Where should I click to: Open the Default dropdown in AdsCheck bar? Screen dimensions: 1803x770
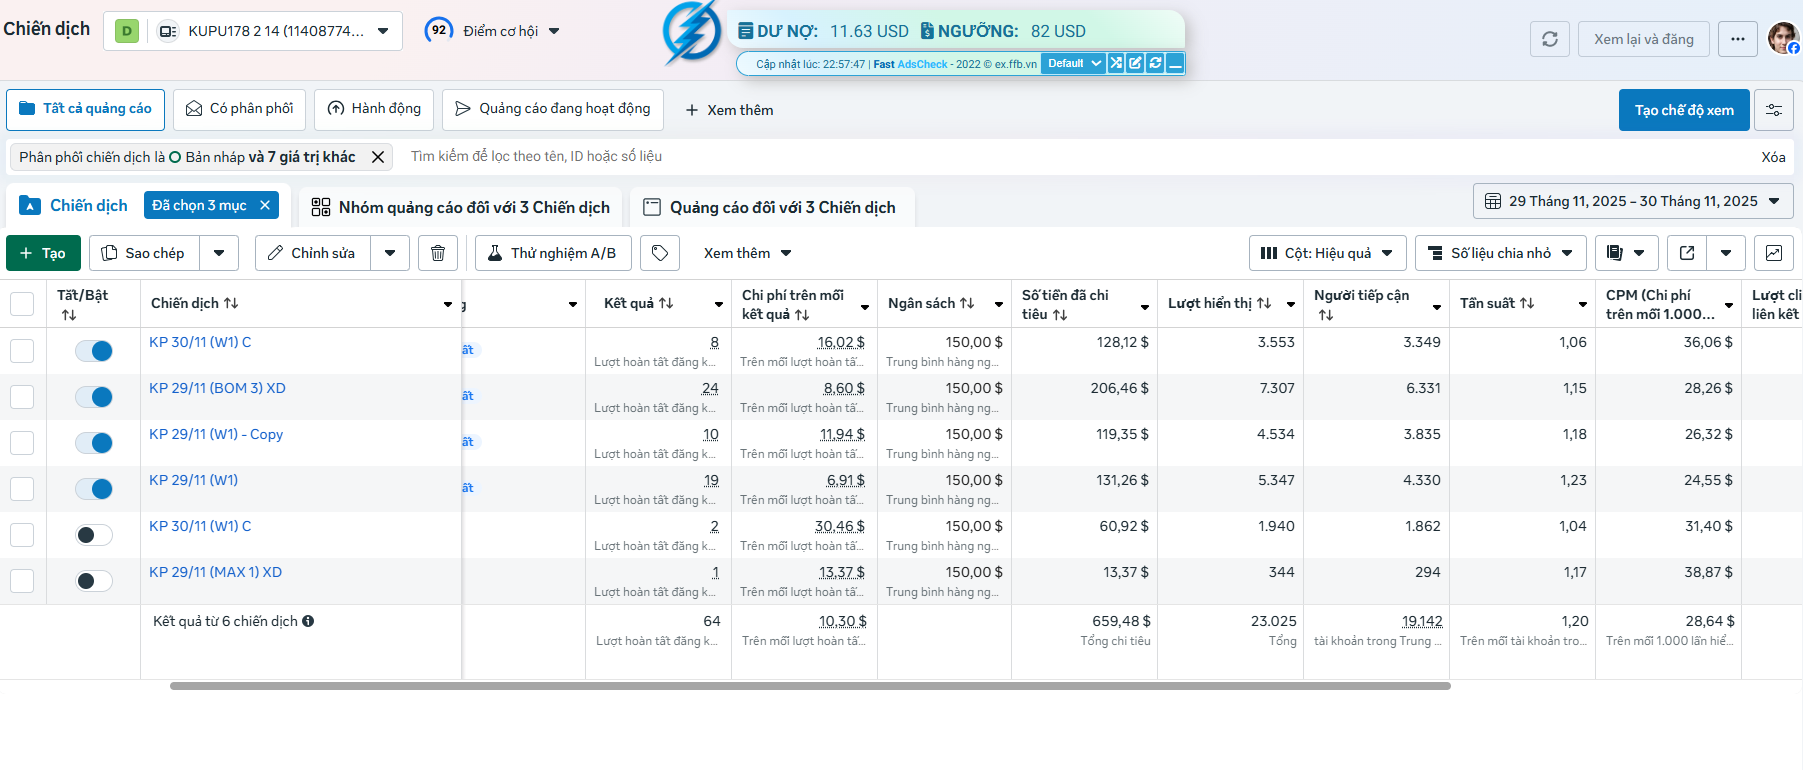(x=1074, y=63)
